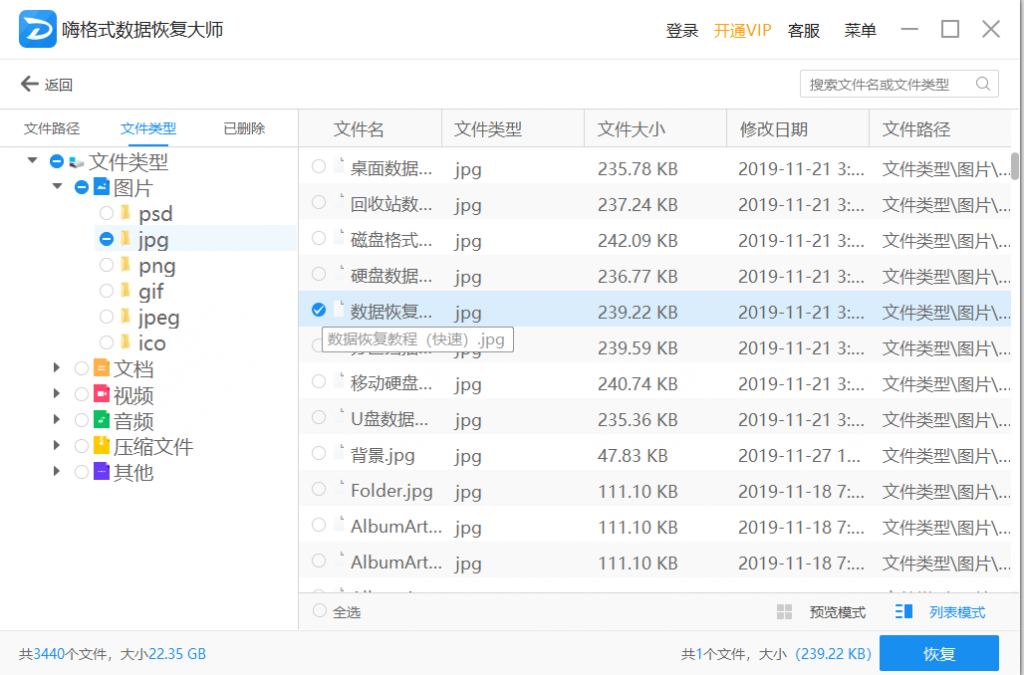1024x675 pixels.
Task: Click the jpg folder icon in tree
Action: 125,239
